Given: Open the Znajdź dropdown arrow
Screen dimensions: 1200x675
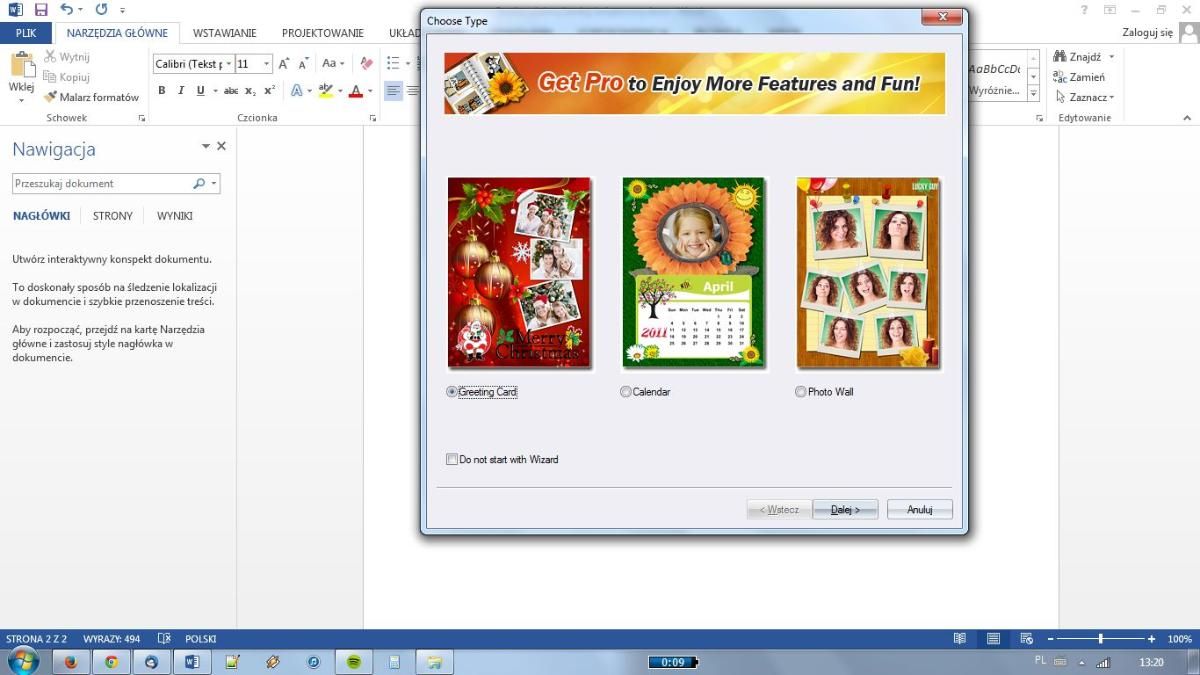Looking at the screenshot, I should click(x=1111, y=57).
